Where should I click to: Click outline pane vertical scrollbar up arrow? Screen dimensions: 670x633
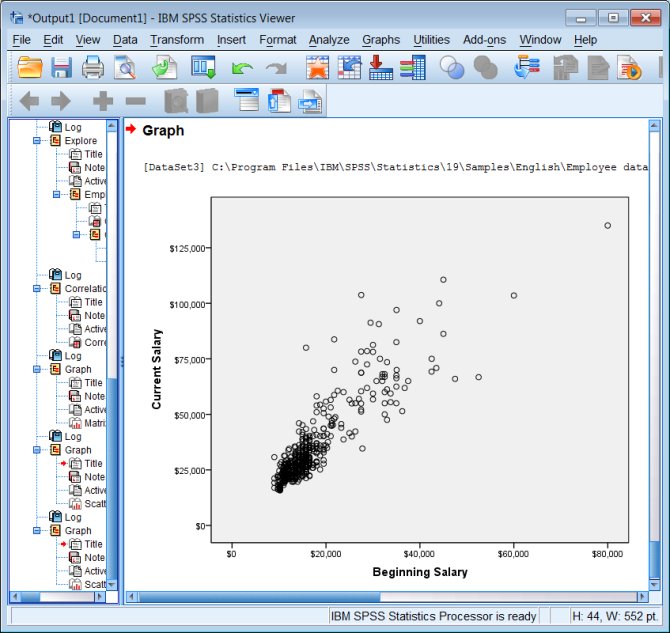[x=112, y=125]
